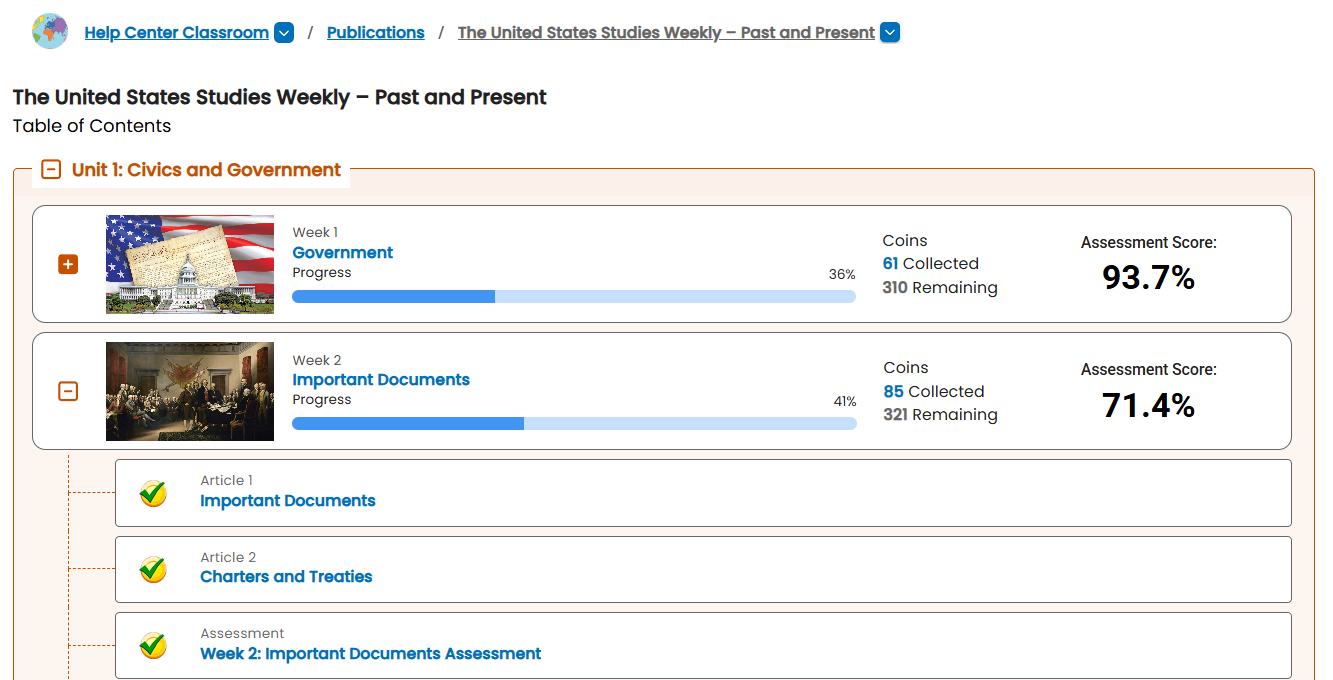Click checkmark icon beside the Week 2 Assessment
1333x680 pixels.
[x=153, y=645]
